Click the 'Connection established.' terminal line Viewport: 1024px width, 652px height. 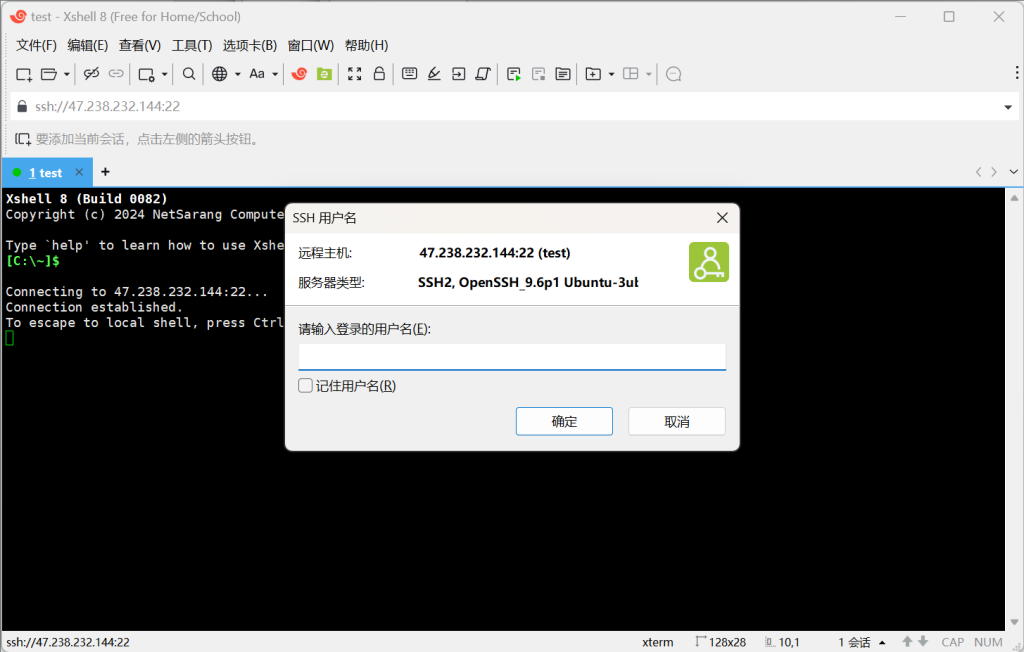tap(94, 307)
